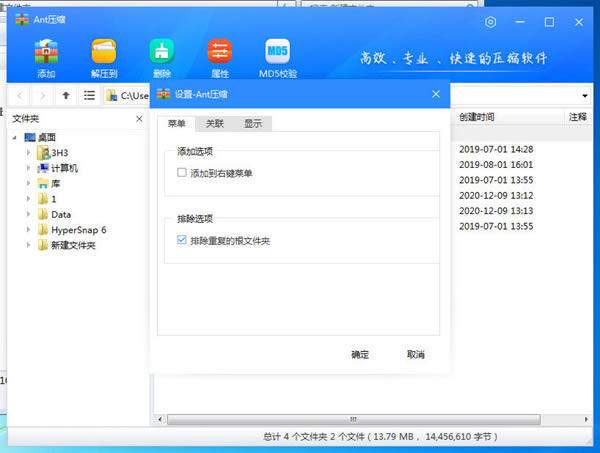This screenshot has height=453, width=600.
Task: Close the 文件夹 side panel
Action: coord(139,118)
